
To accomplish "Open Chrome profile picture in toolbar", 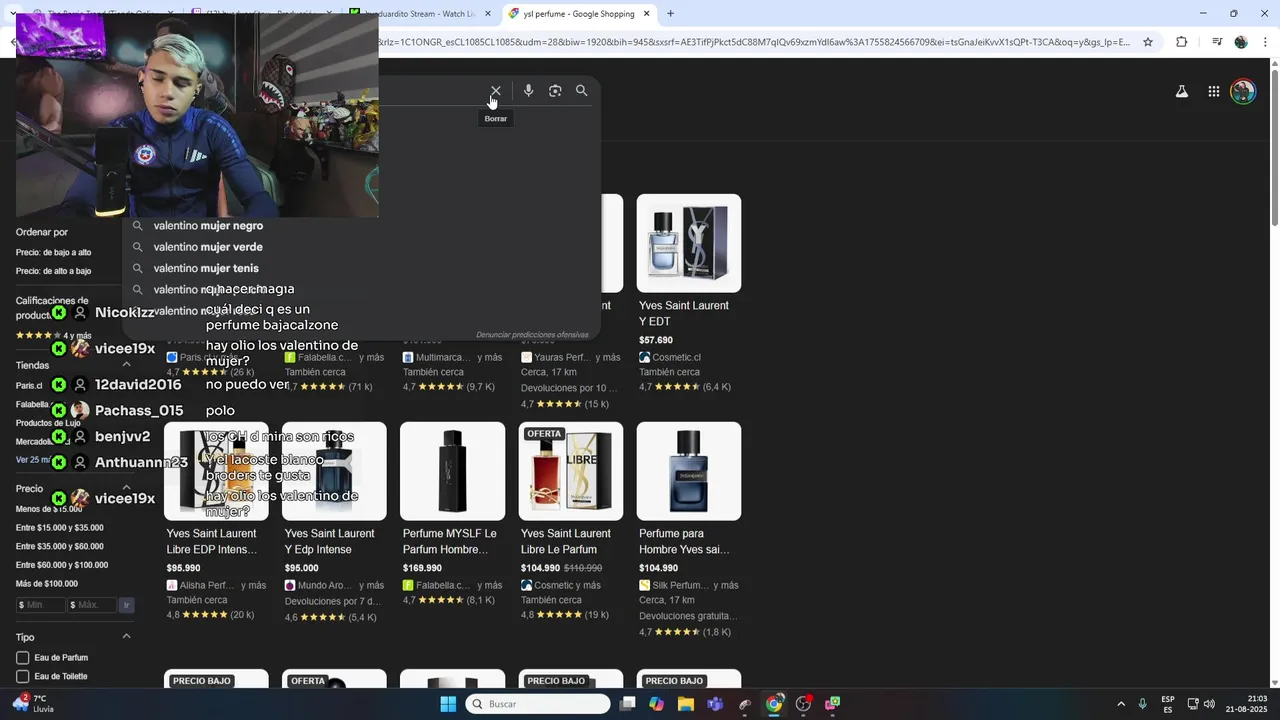I will click(x=1241, y=42).
